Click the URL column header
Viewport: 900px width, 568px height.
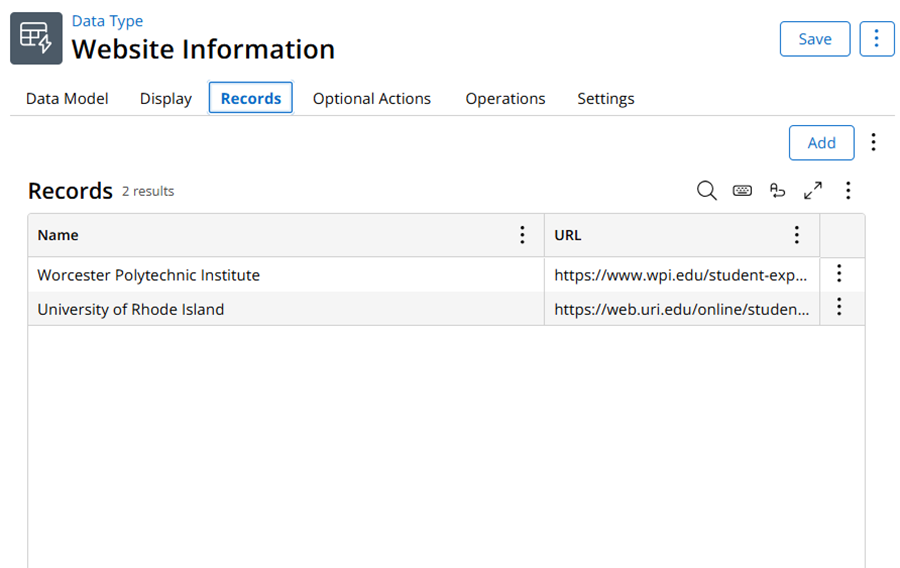click(682, 235)
